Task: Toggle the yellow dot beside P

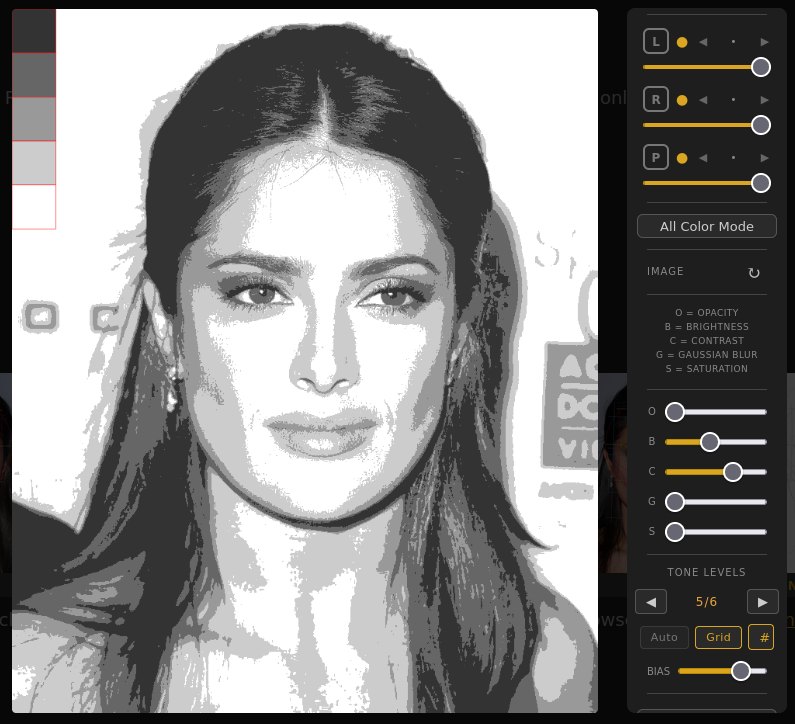Action: (x=682, y=159)
